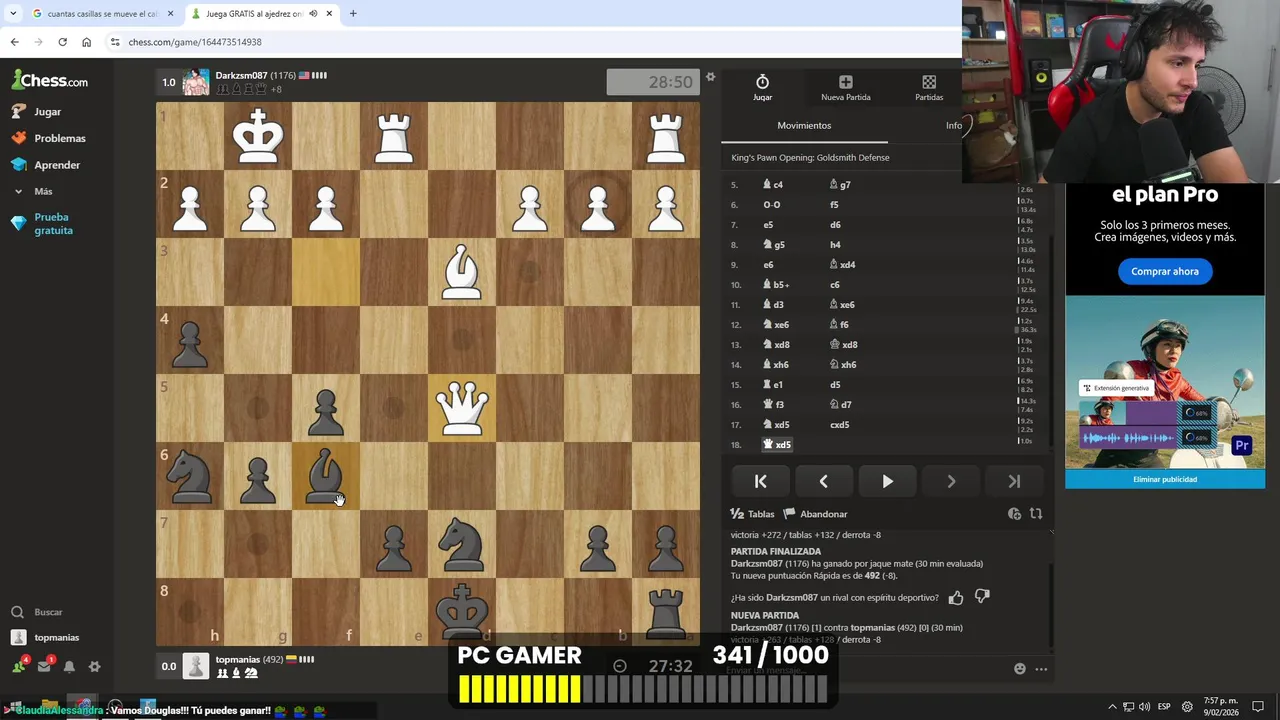Switch to the Movimientos tab
The width and height of the screenshot is (1280, 720).
[x=804, y=125]
